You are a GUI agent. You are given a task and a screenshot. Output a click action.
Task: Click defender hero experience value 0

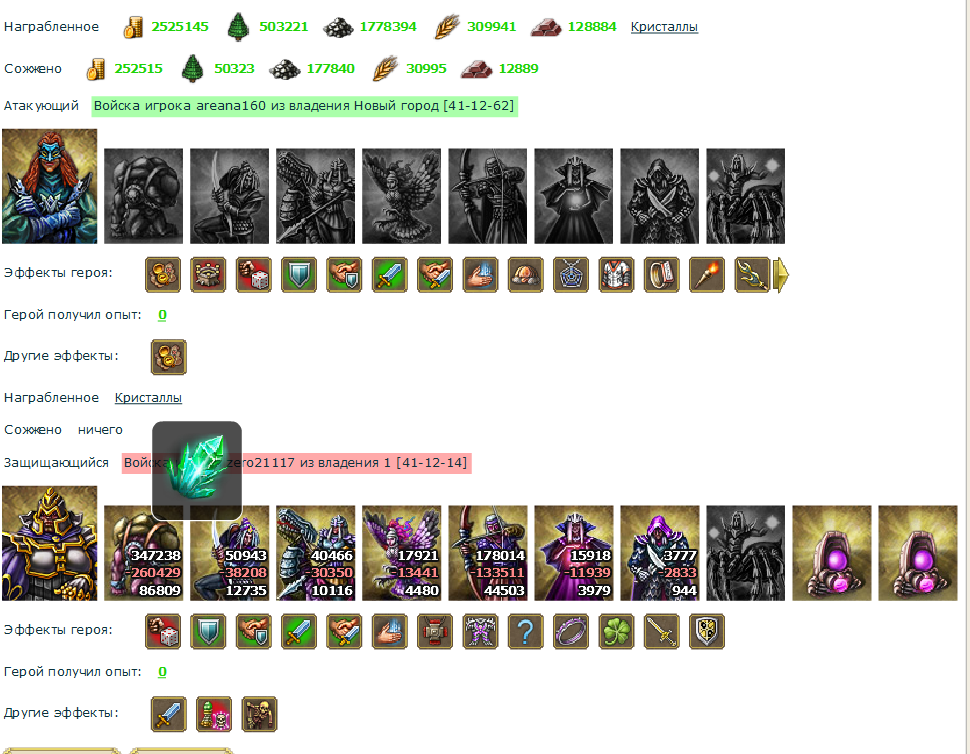(162, 672)
